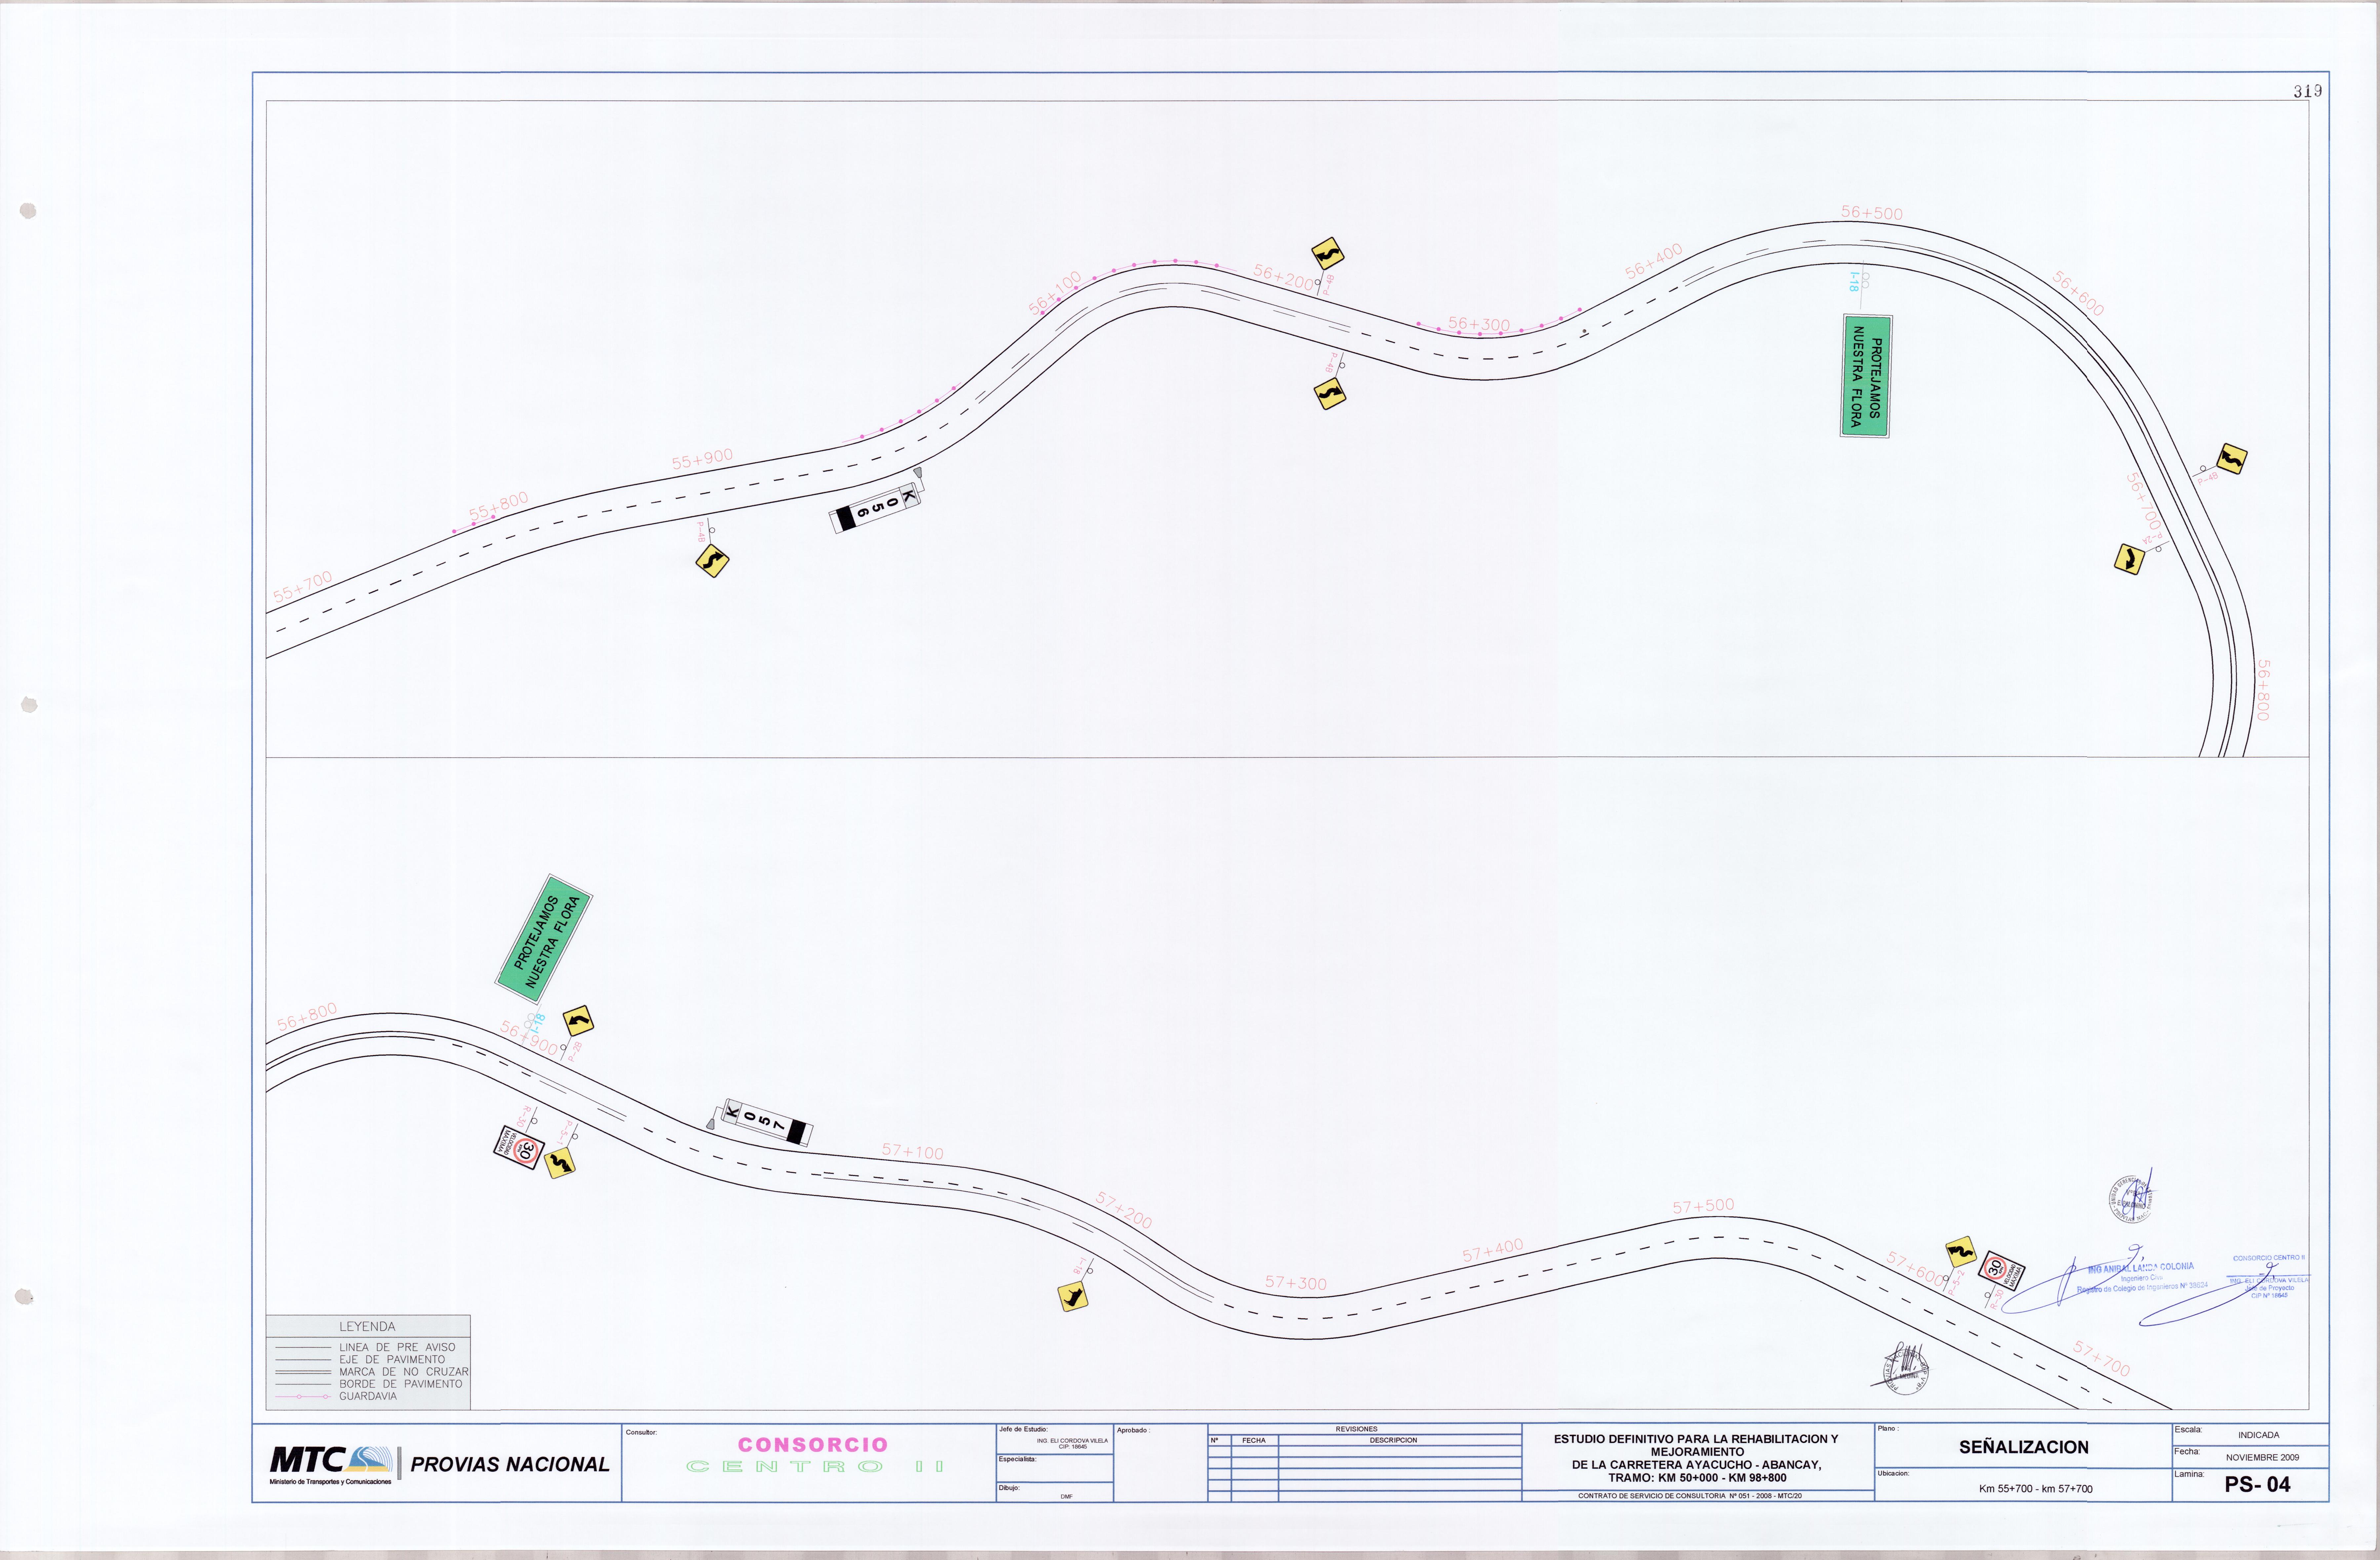This screenshot has height=1560, width=2380.
Task: Click station label 56+300
Action: click(x=1479, y=324)
